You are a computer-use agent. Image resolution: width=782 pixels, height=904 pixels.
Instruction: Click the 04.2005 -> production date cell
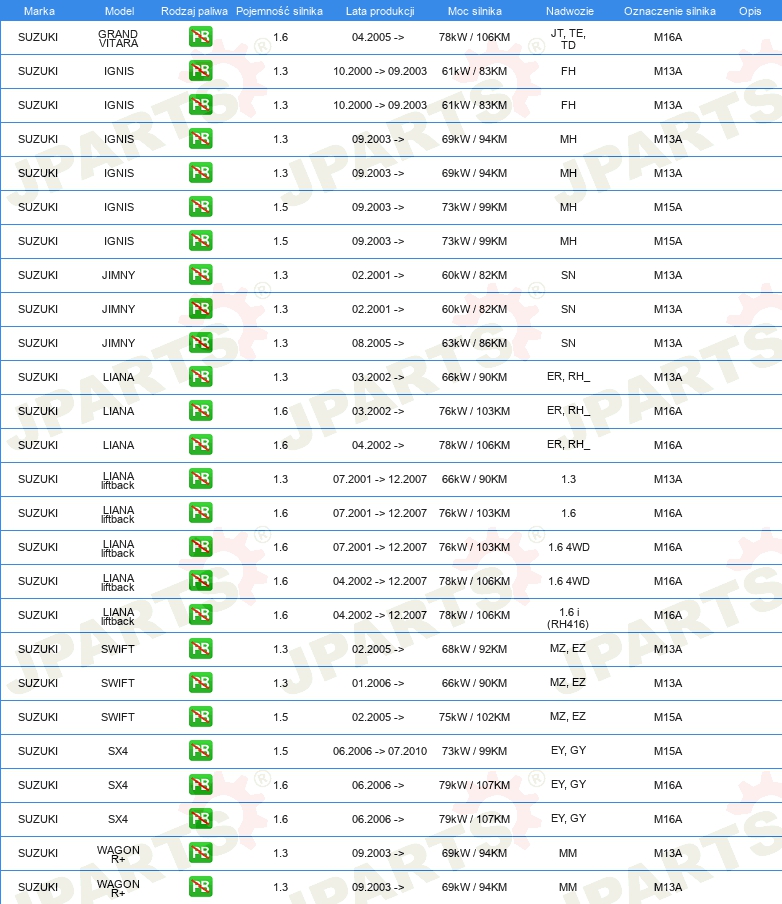[378, 37]
